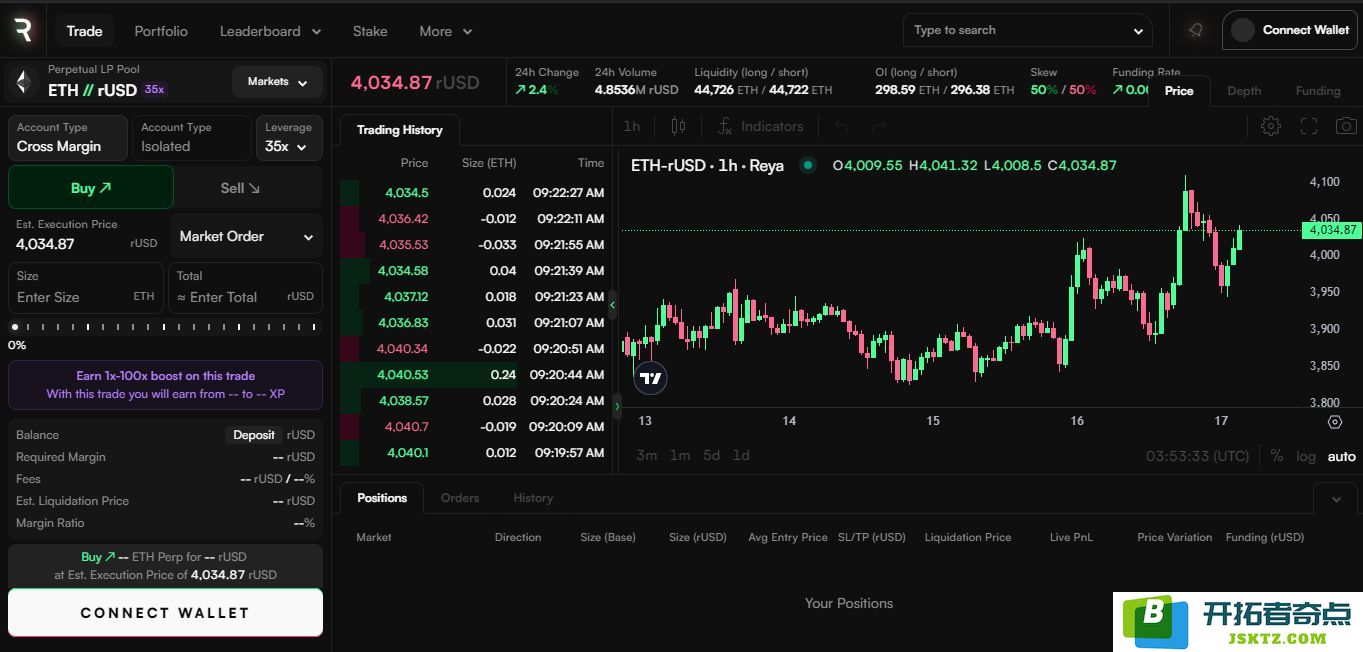Viewport: 1363px width, 652px height.
Task: Click the Liquidation Price column header
Action: point(967,537)
